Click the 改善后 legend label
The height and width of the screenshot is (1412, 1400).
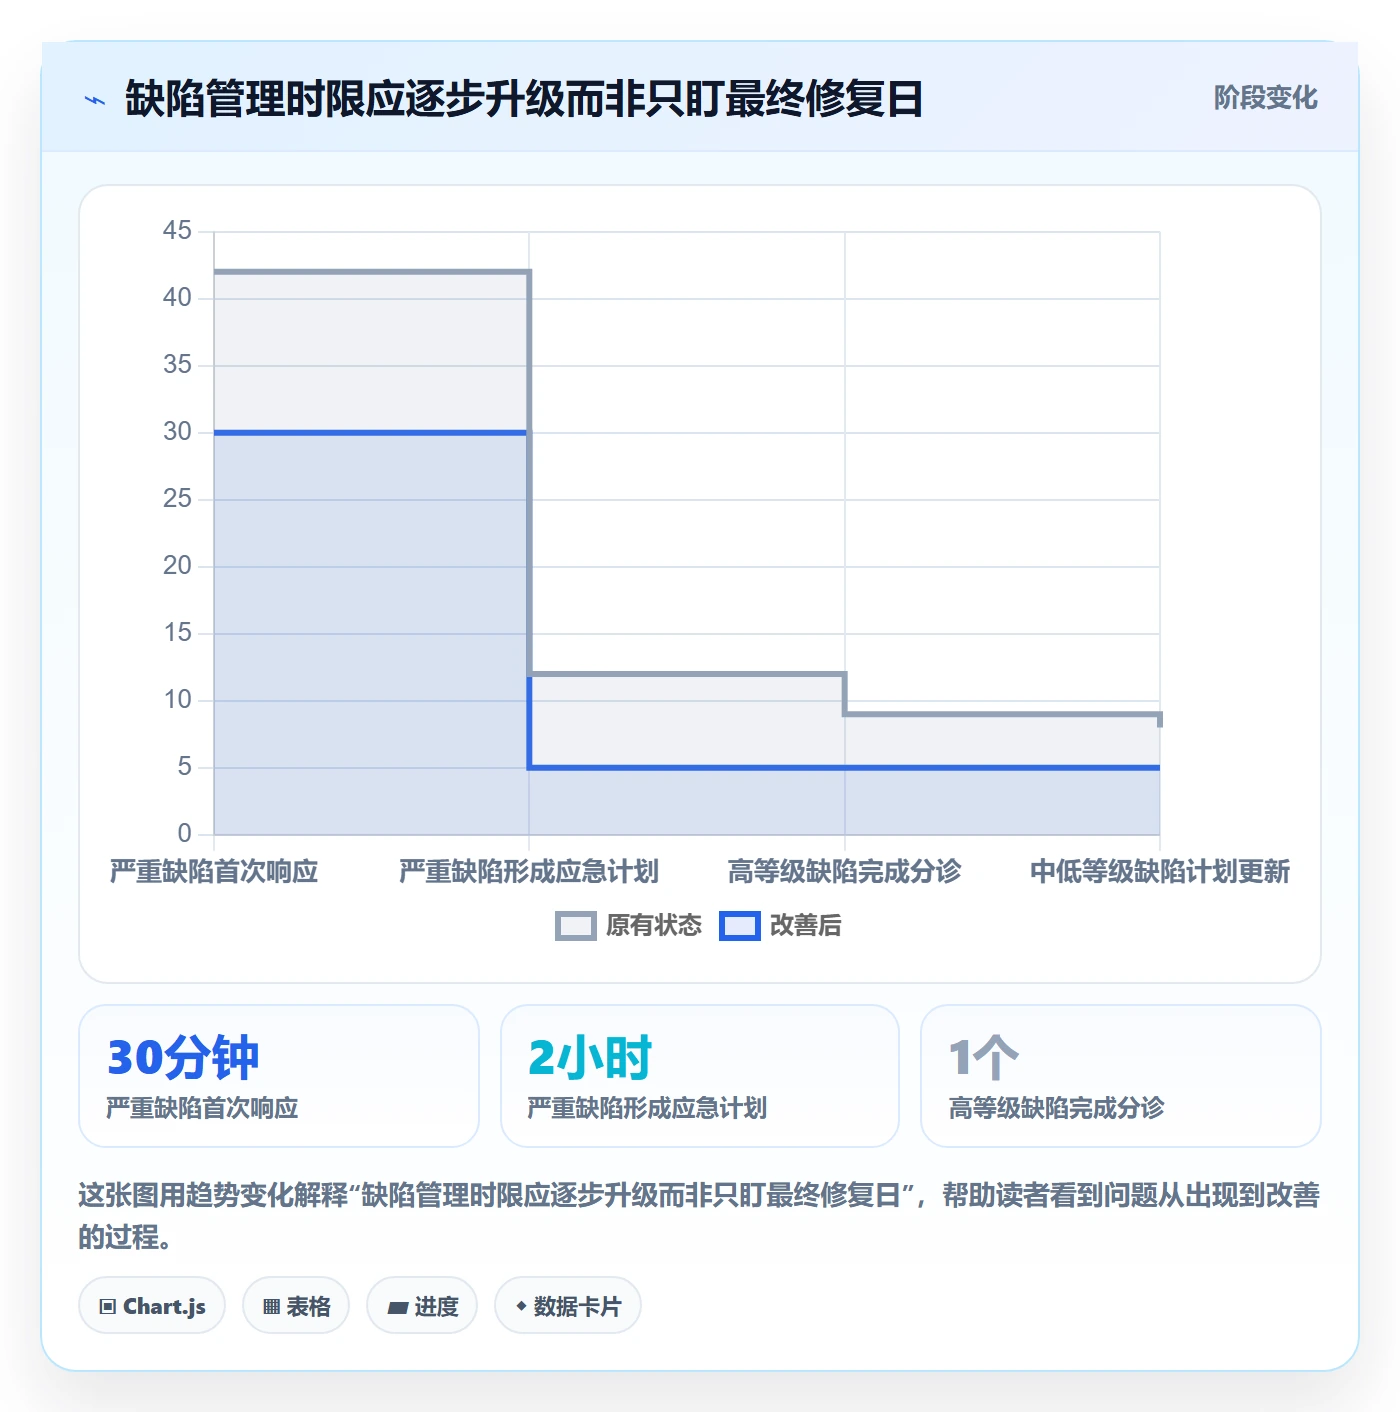[805, 926]
